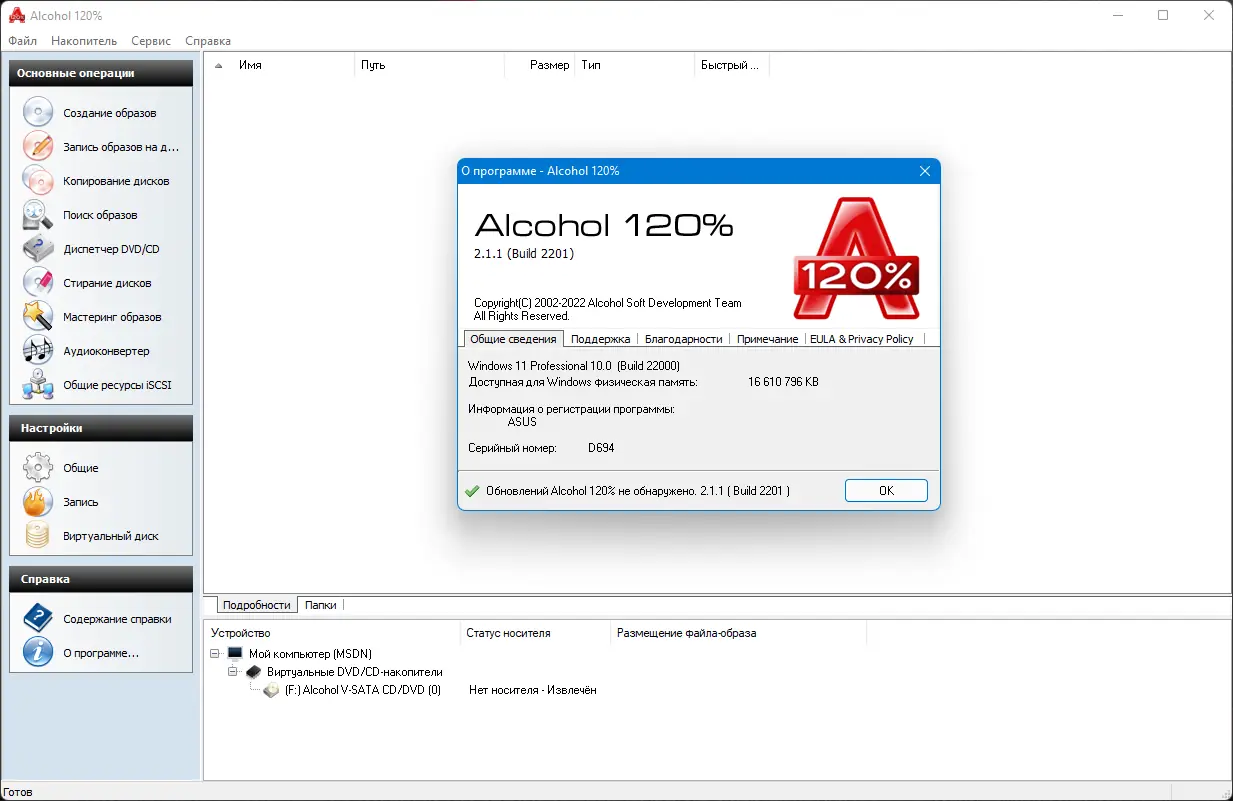Viewport: 1233px width, 801px height.
Task: Open Аудиоконвертер link
Action: (x=106, y=351)
